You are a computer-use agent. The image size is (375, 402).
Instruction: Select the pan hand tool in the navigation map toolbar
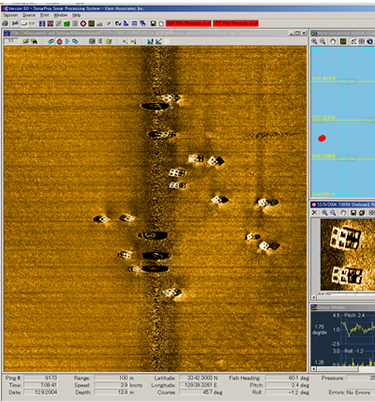tap(333, 41)
